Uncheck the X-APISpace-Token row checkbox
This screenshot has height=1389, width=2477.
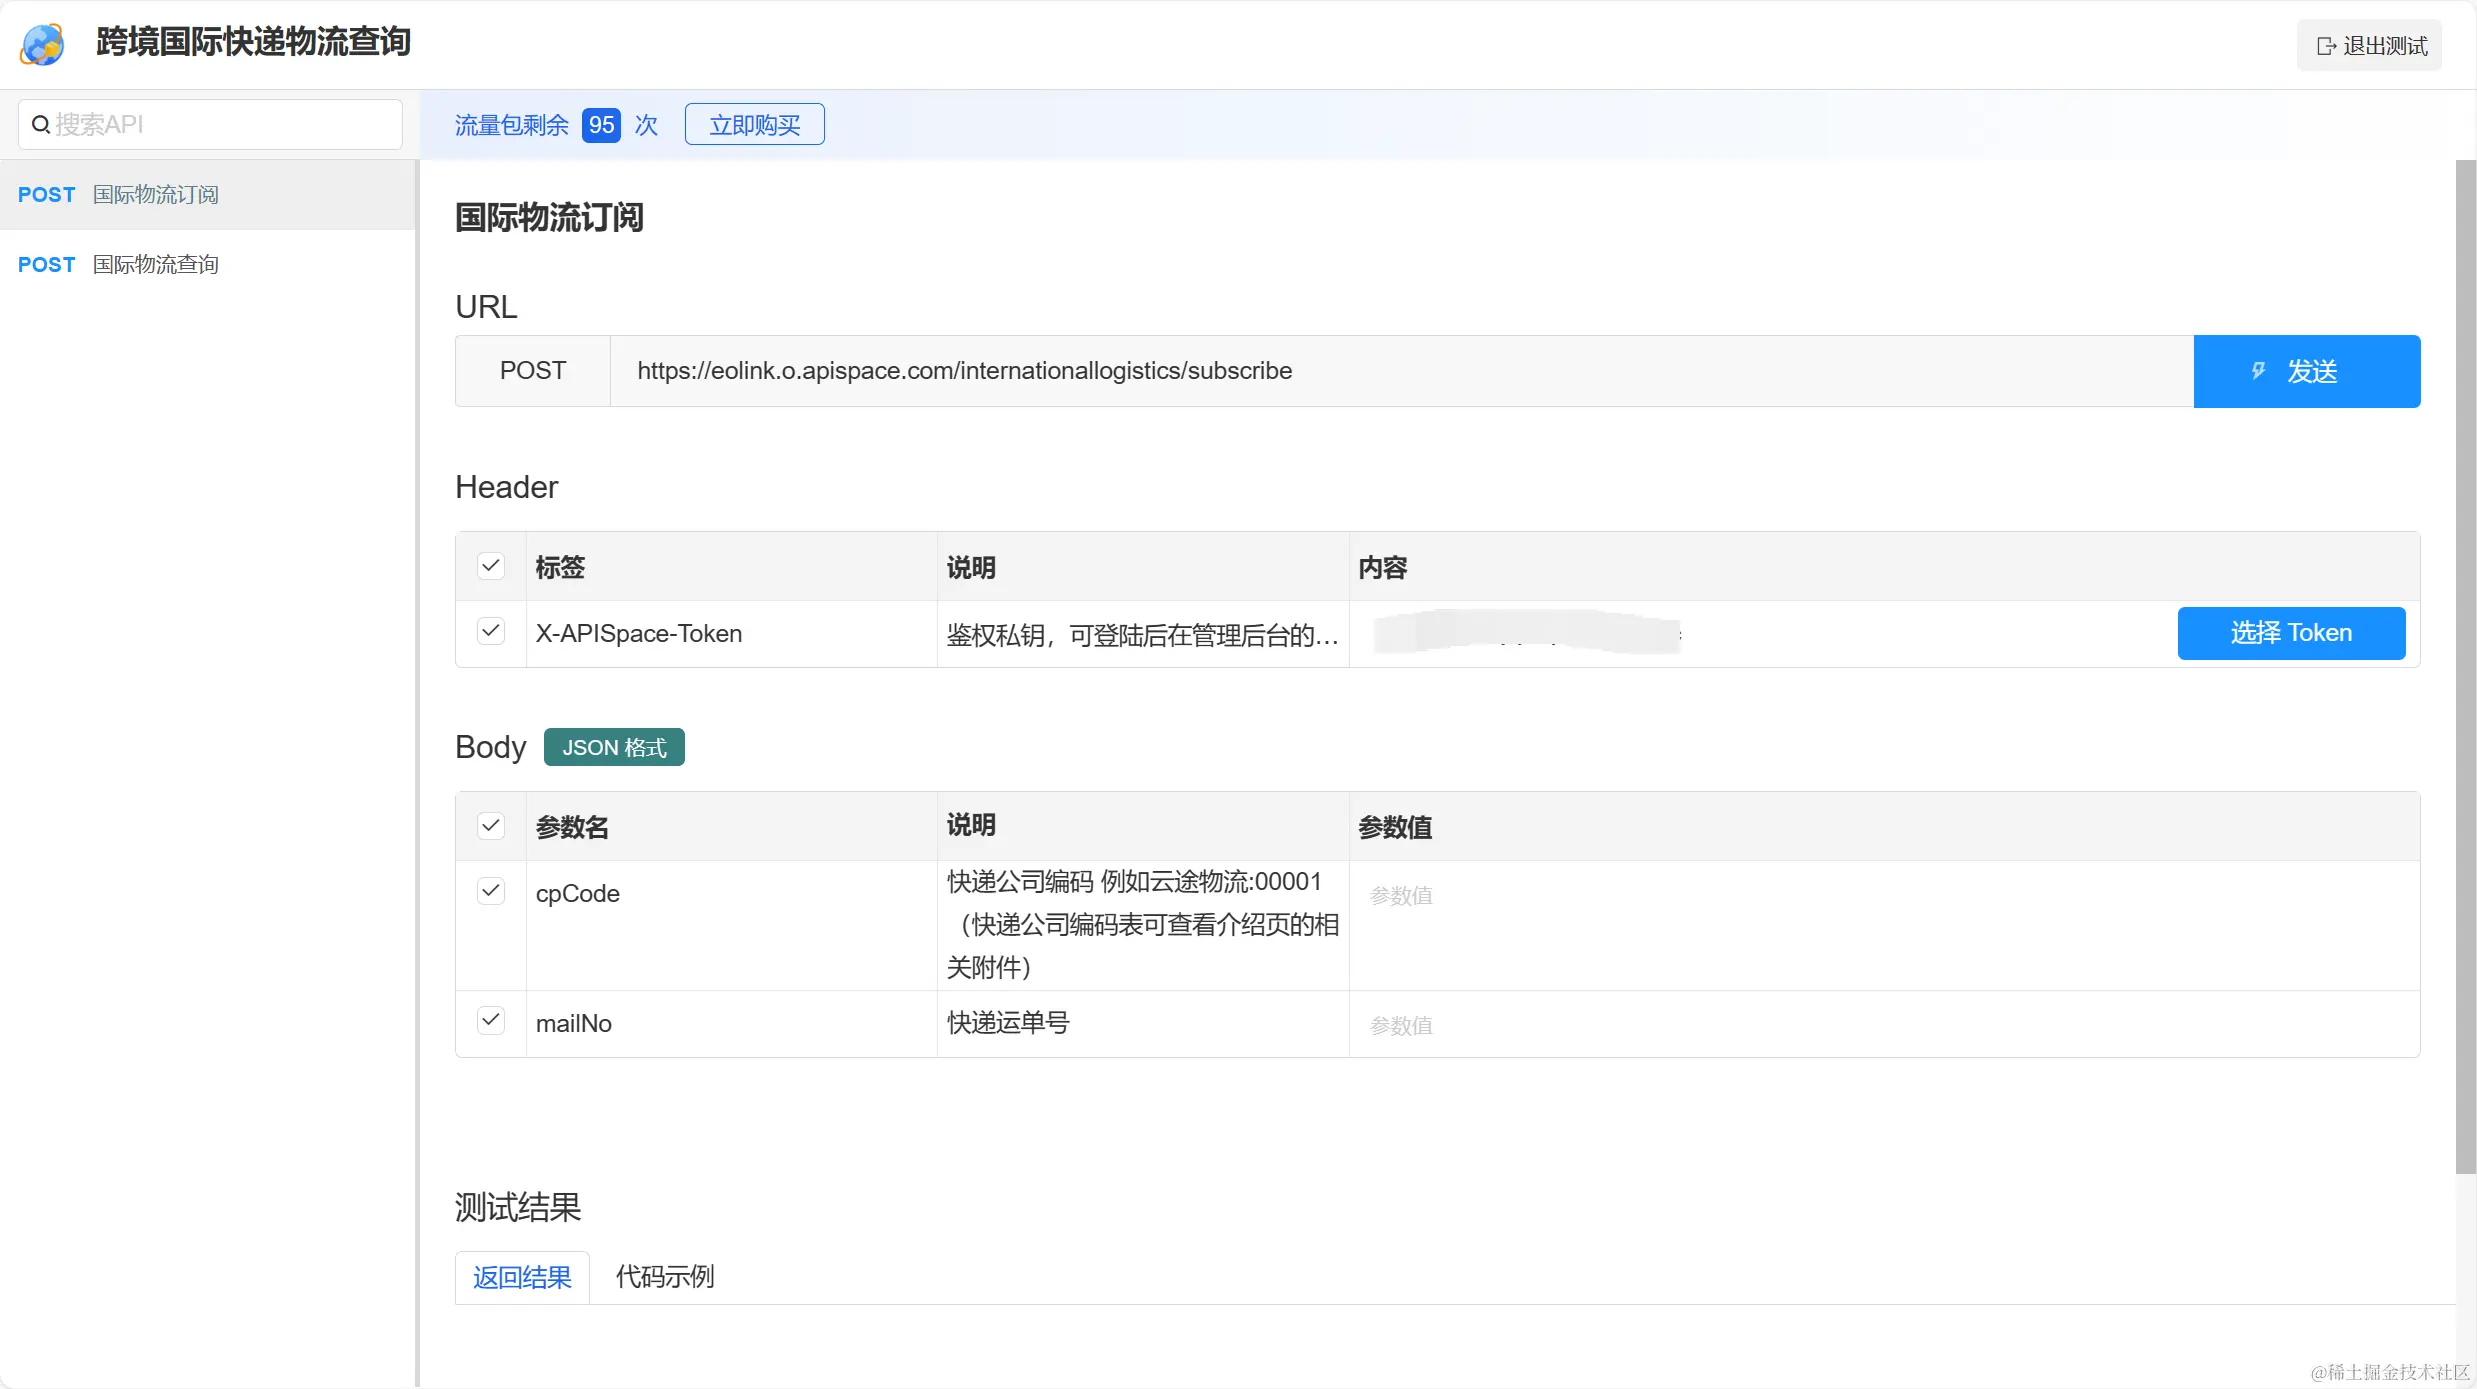click(490, 631)
